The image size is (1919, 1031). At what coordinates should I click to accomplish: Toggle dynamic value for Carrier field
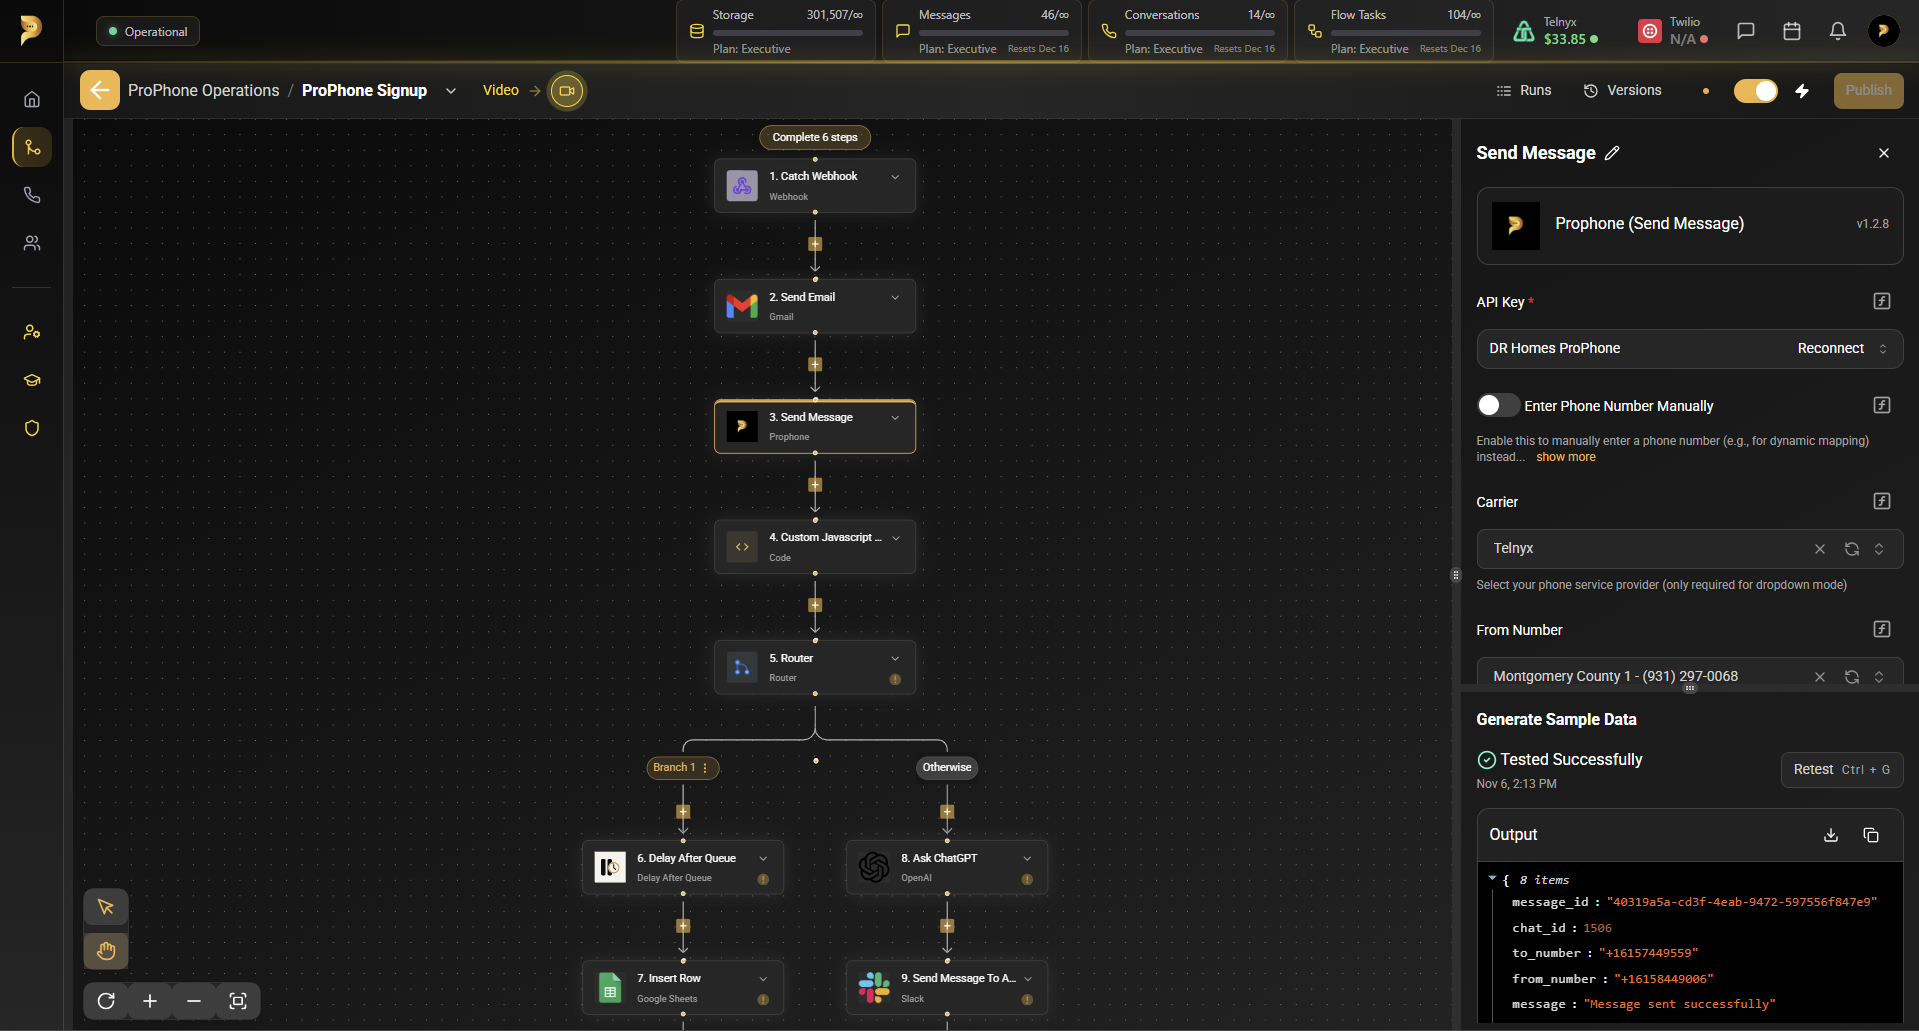tap(1882, 501)
